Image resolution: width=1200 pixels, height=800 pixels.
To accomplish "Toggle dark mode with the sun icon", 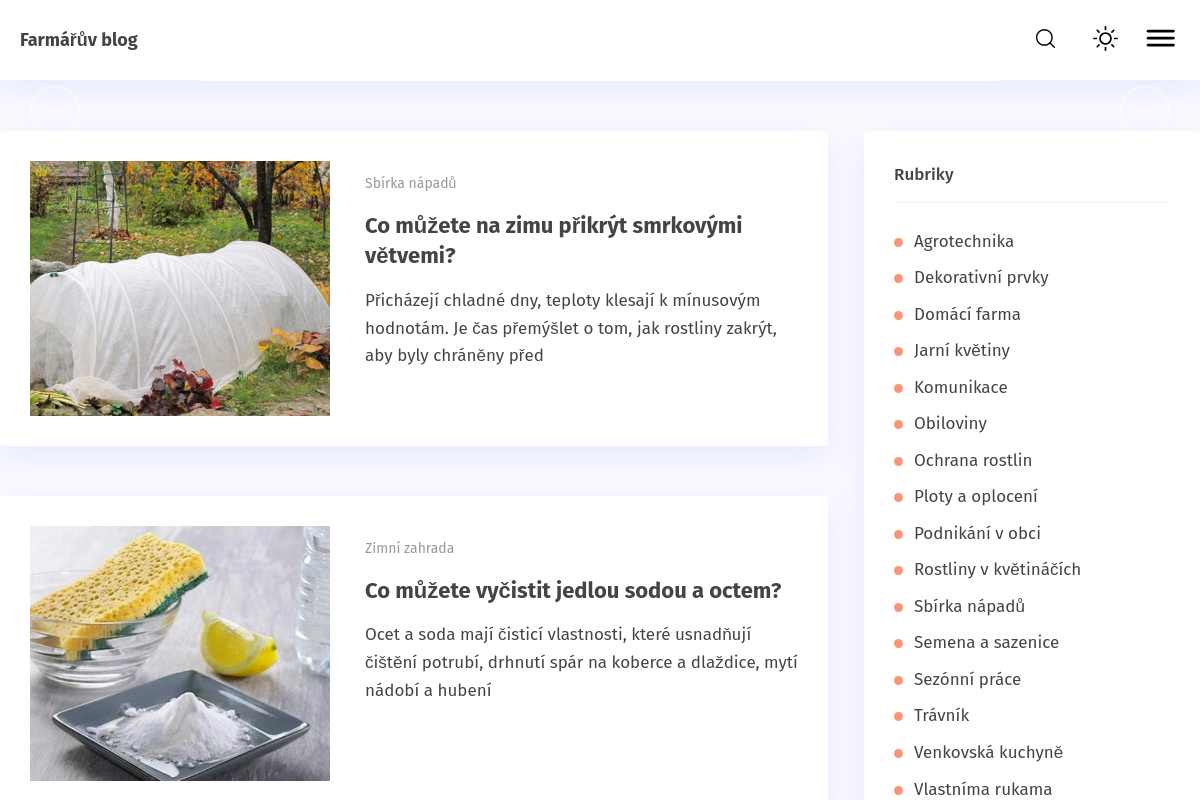I will point(1105,38).
